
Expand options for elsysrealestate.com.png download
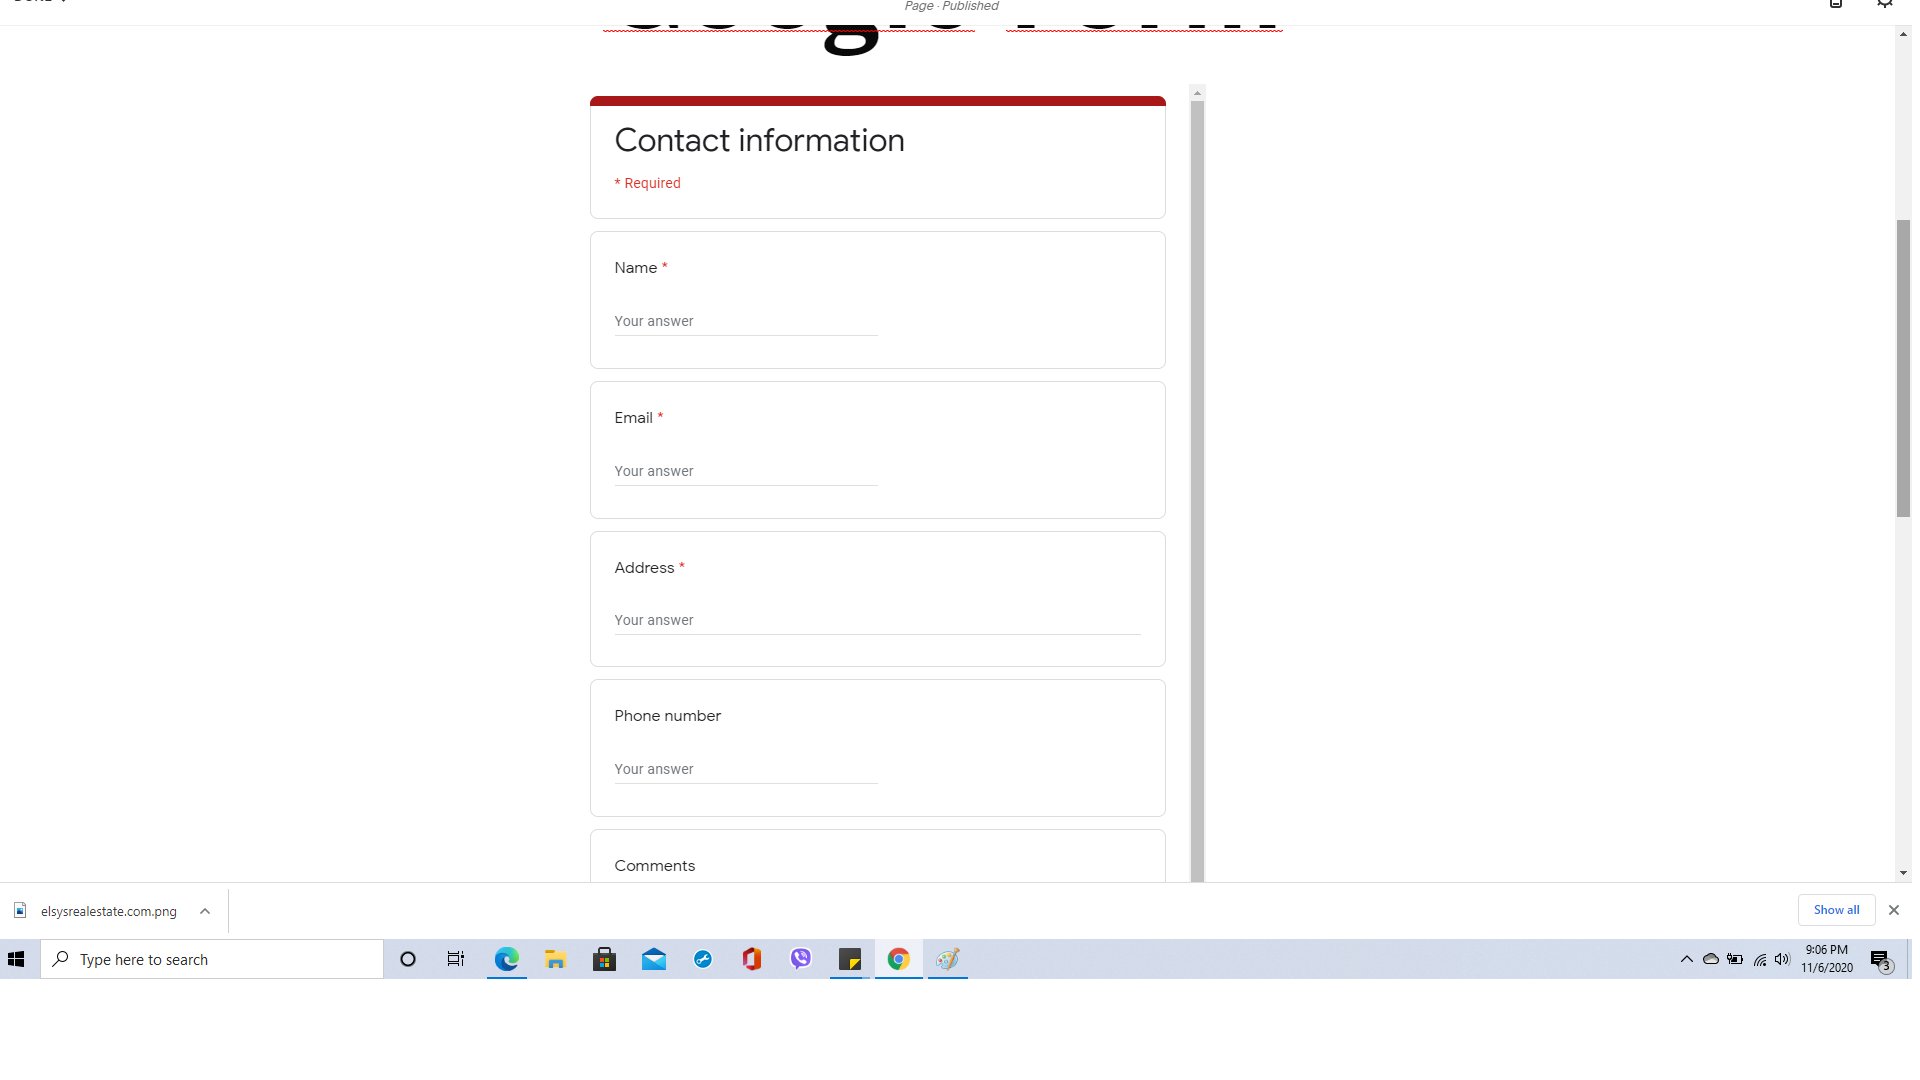[205, 911]
